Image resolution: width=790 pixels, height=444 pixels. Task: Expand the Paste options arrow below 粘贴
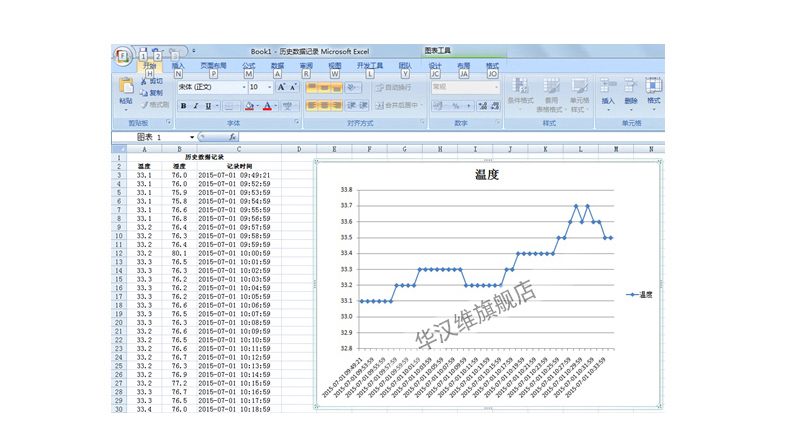[125, 109]
